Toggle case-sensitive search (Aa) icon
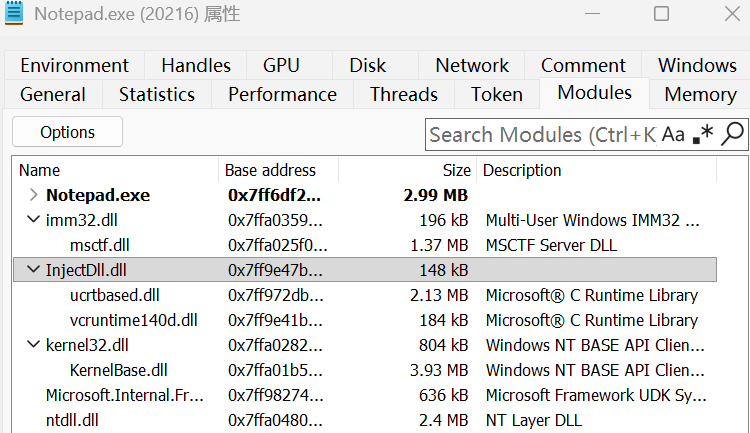This screenshot has height=433, width=750. click(x=673, y=134)
